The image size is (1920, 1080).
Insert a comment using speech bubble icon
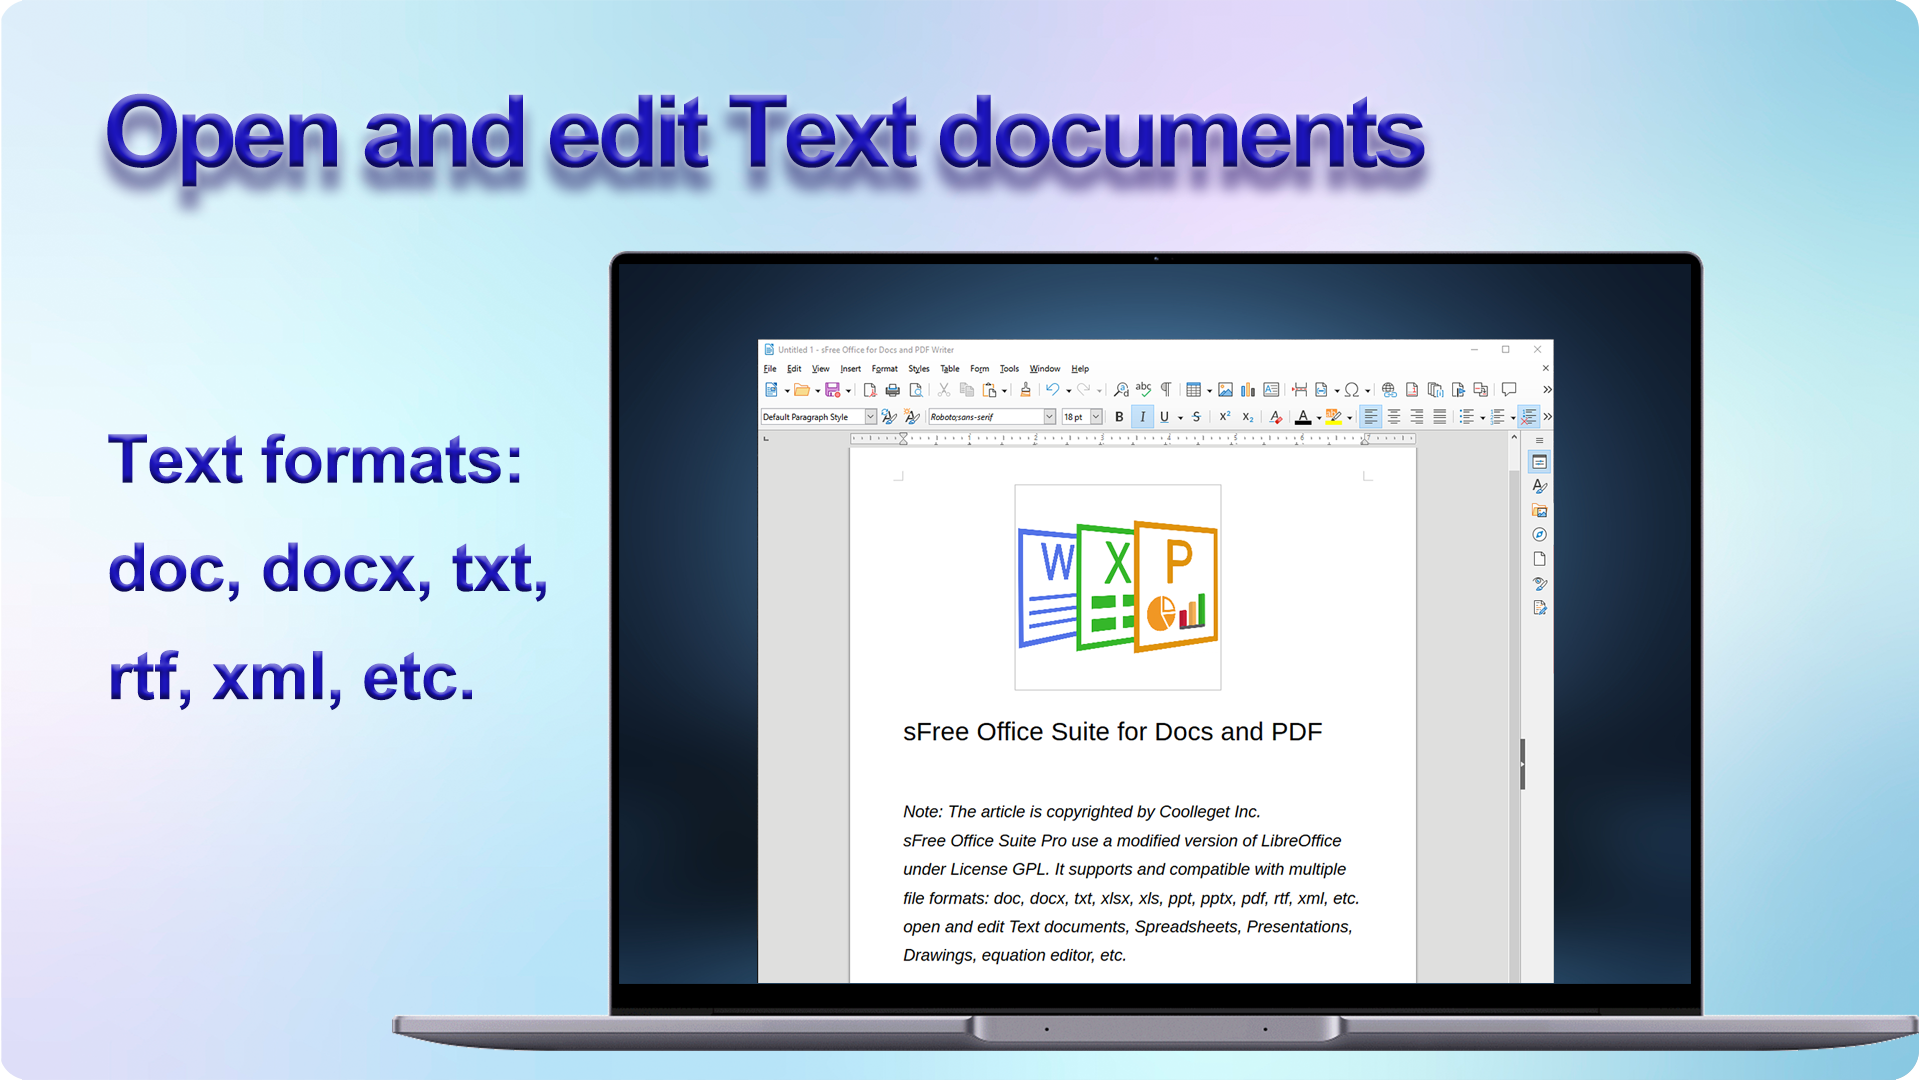pyautogui.click(x=1509, y=390)
